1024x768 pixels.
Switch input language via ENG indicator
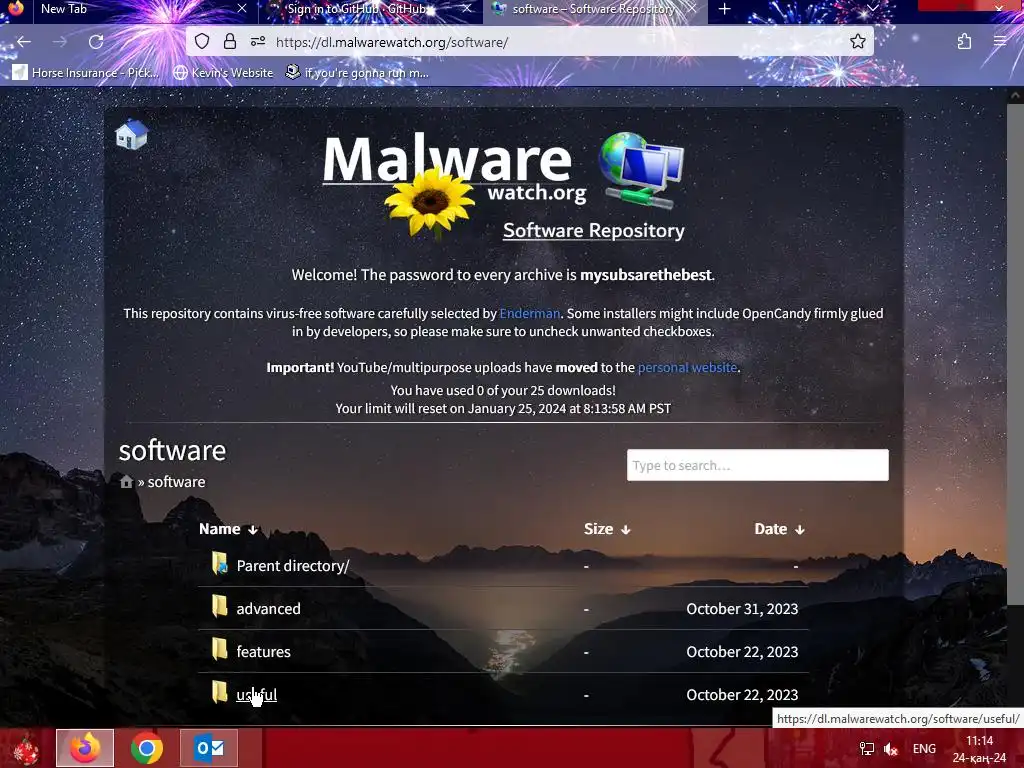point(924,749)
